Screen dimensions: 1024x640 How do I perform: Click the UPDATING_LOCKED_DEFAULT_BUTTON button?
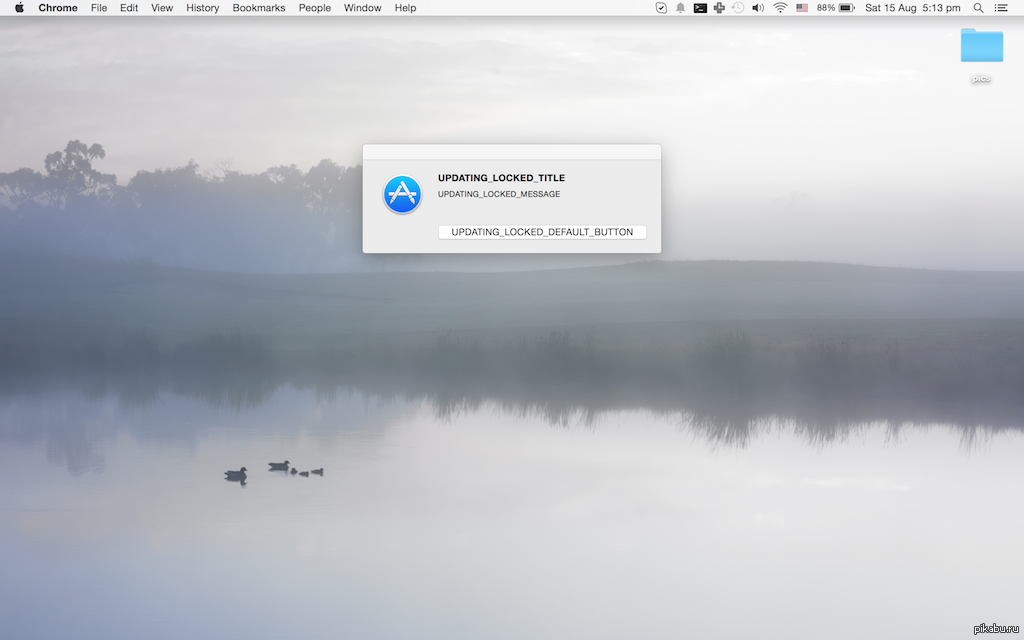[x=542, y=232]
